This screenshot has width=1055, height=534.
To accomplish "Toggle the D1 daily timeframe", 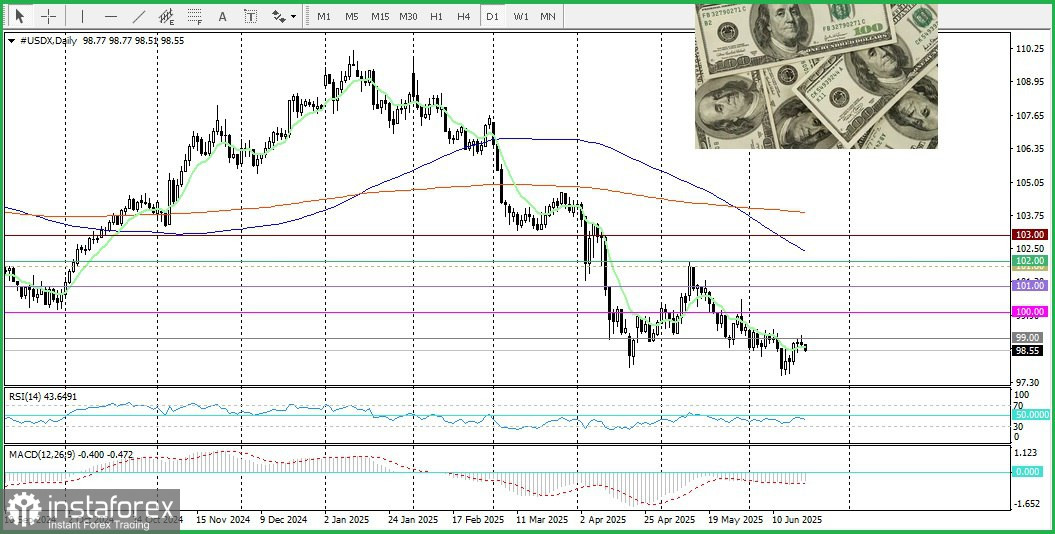I will 492,16.
